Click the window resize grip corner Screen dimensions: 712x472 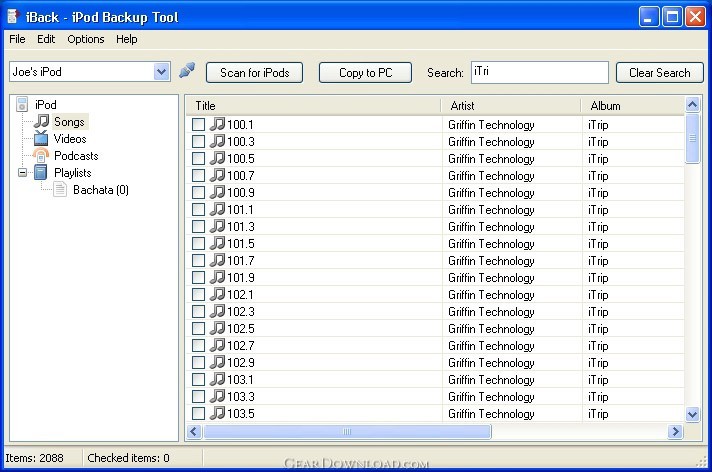pos(702,462)
